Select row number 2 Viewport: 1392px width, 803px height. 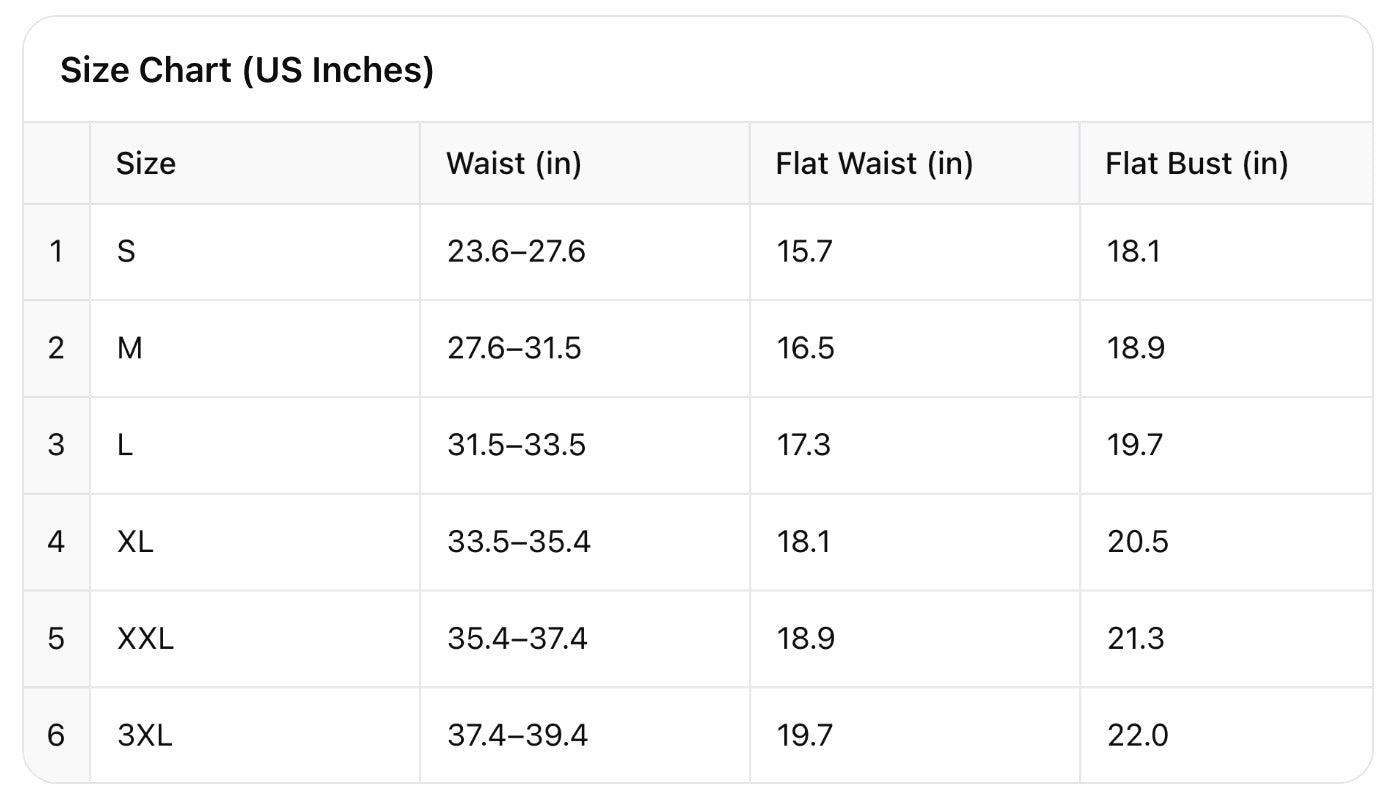(56, 348)
